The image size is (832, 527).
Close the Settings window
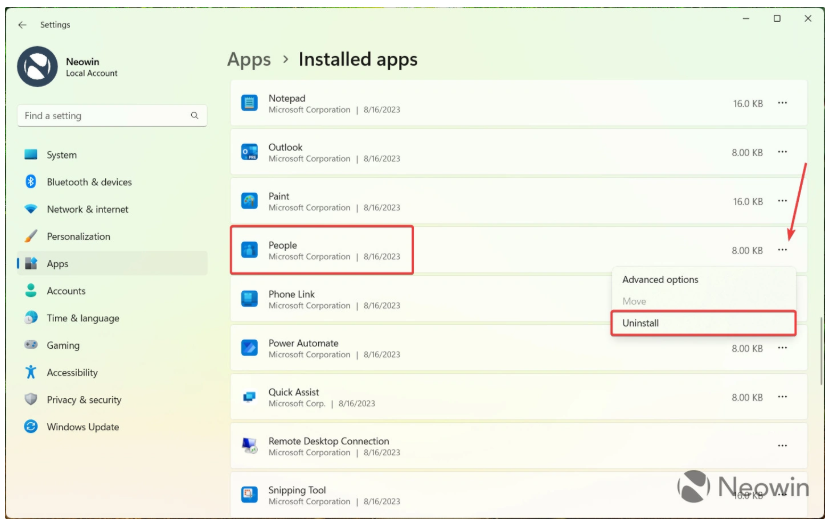coord(808,19)
